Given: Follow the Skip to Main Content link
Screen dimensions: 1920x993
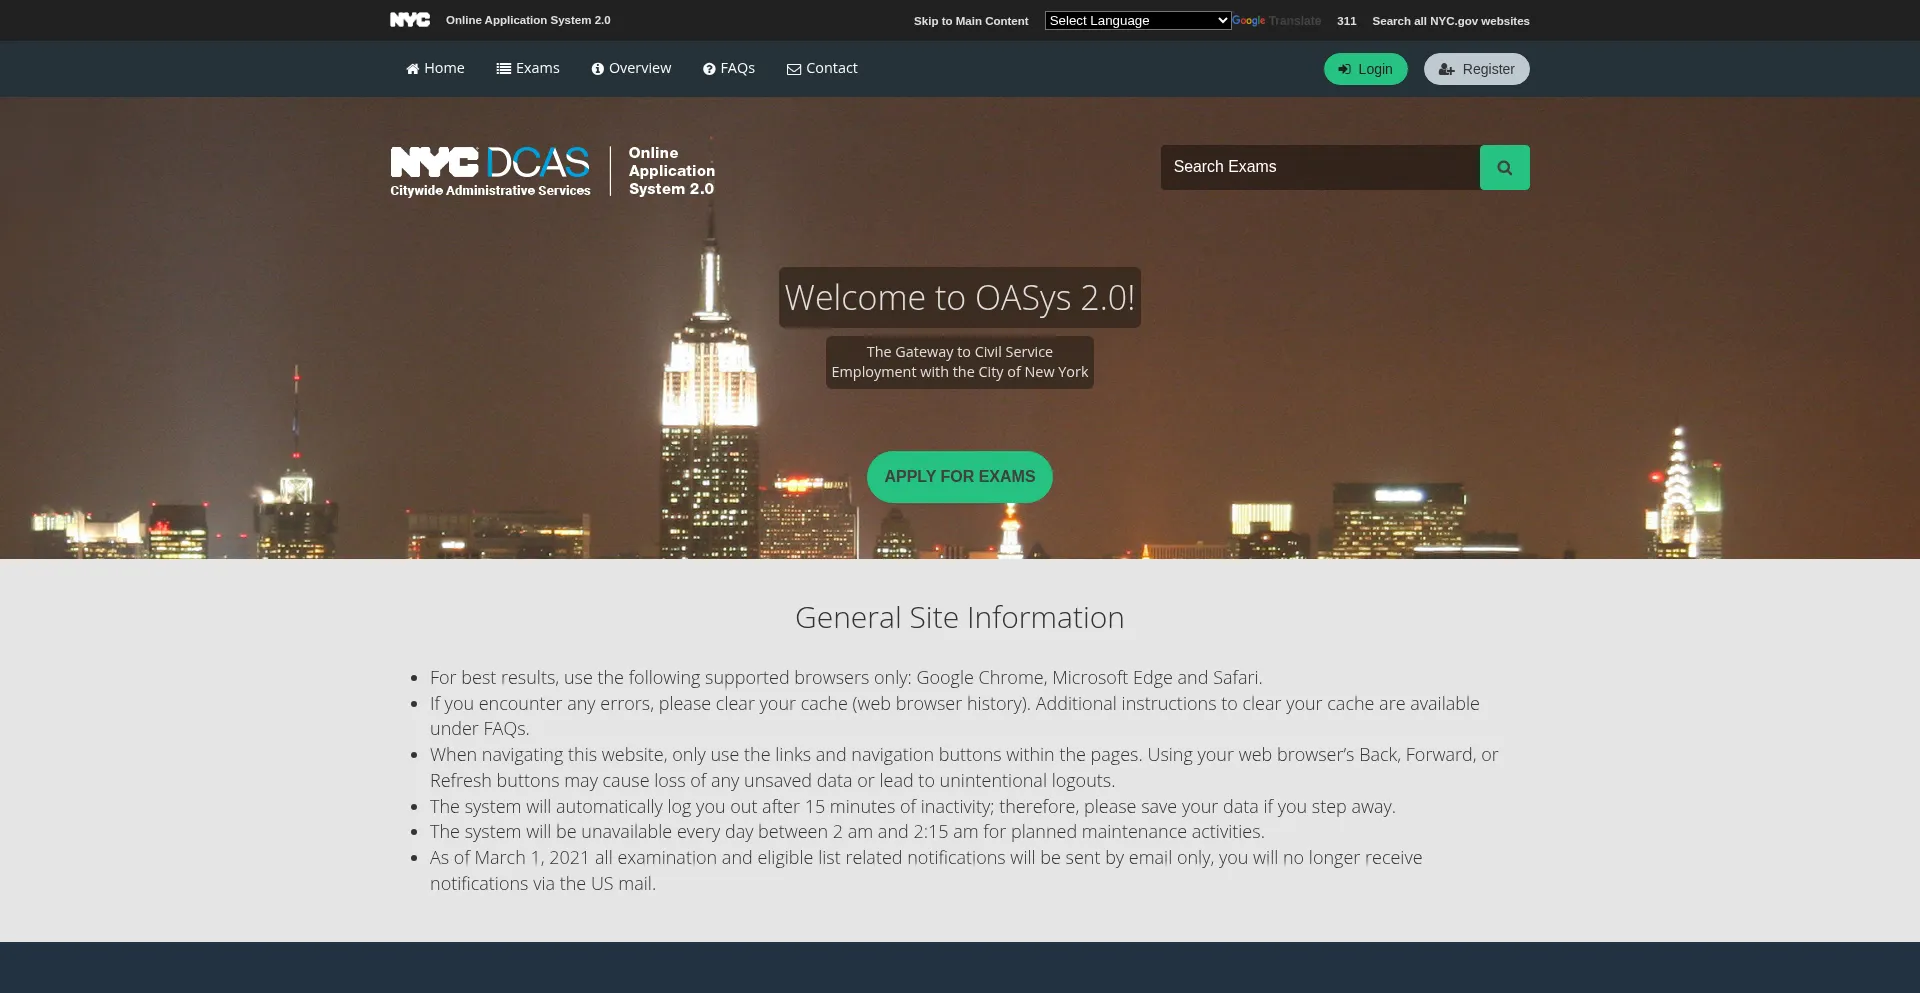Looking at the screenshot, I should point(970,21).
